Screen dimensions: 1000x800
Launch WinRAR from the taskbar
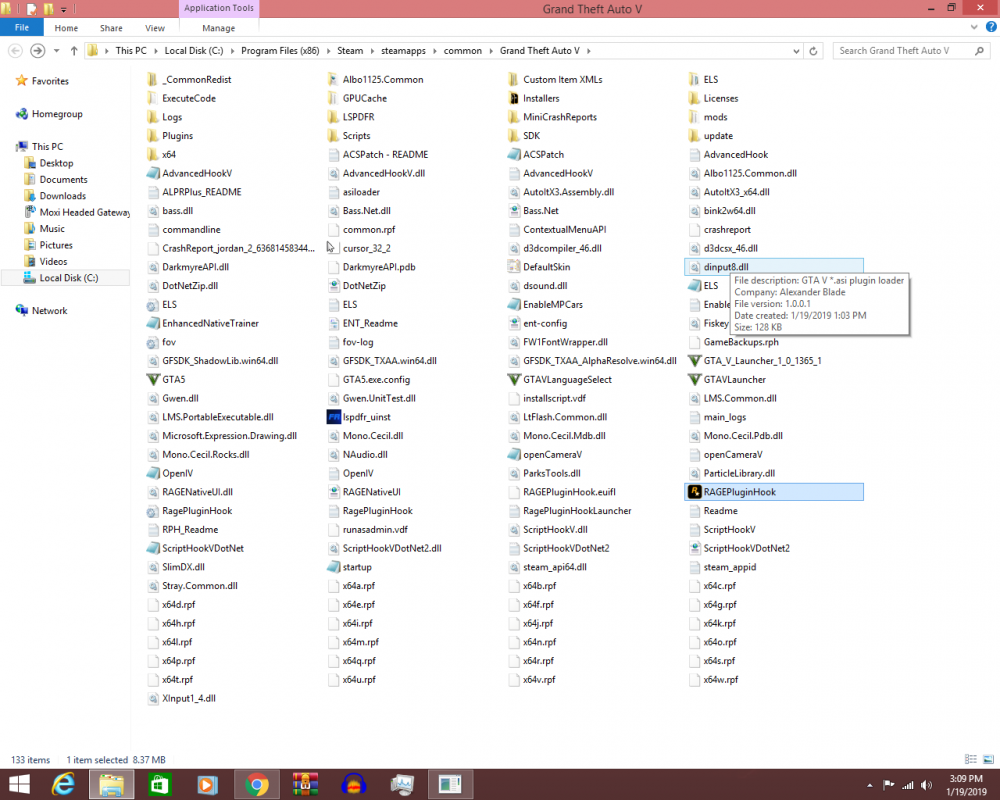(x=305, y=784)
